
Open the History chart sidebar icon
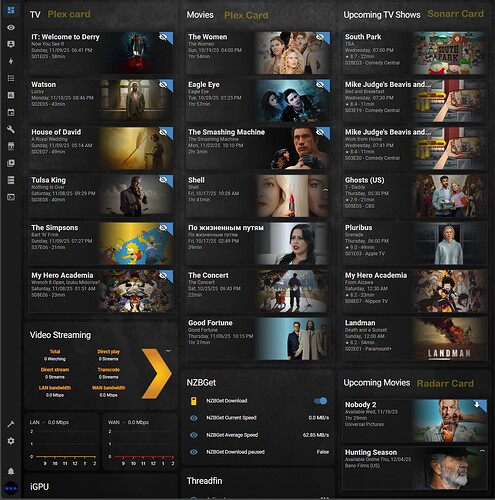[x=11, y=95]
